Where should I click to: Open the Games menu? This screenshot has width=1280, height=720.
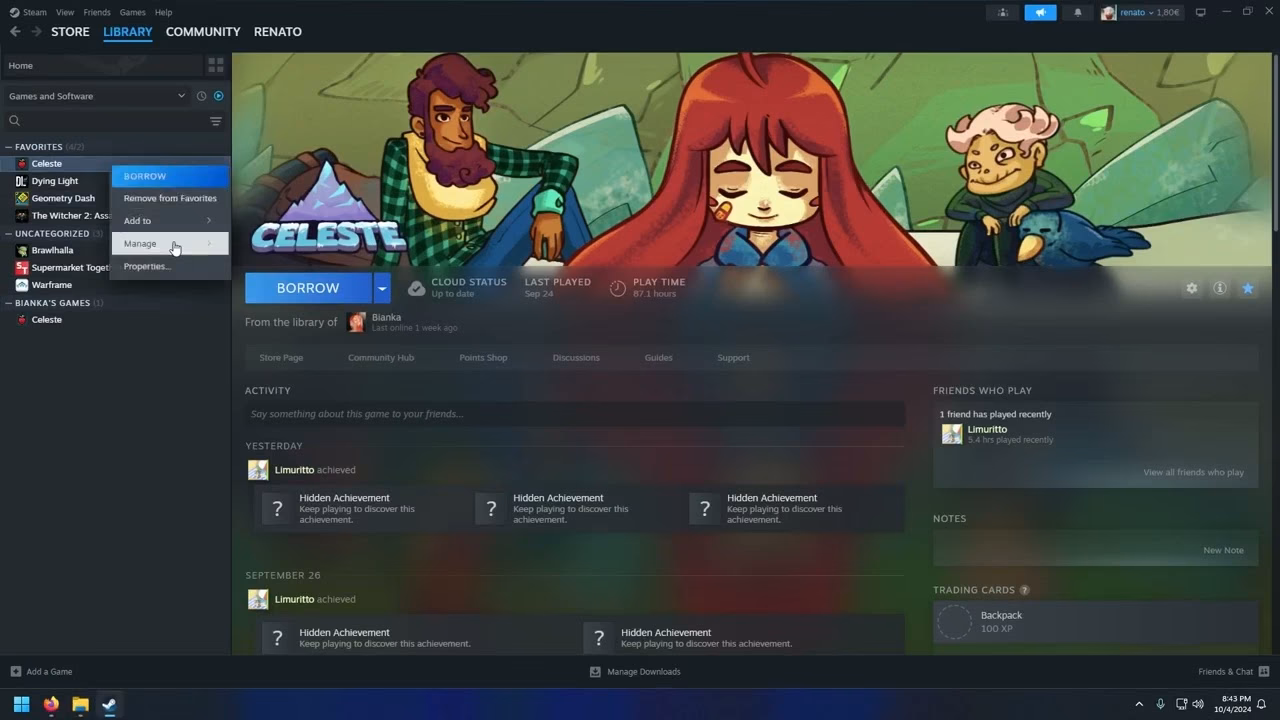click(132, 12)
